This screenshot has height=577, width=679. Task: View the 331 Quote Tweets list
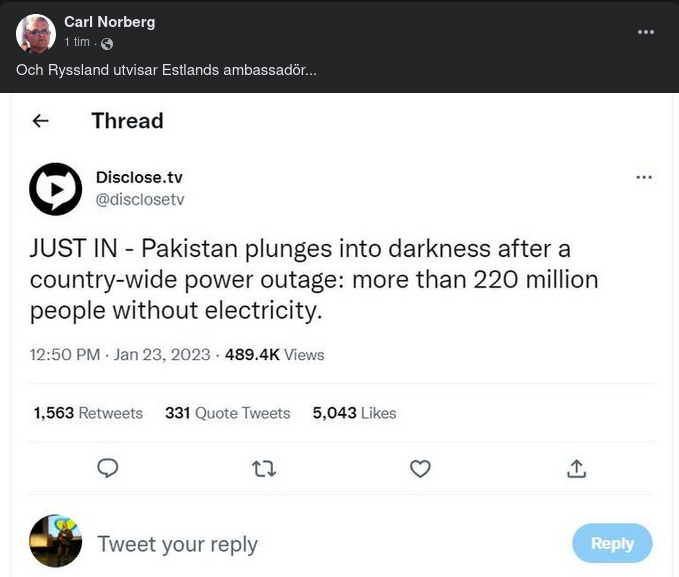coord(227,413)
